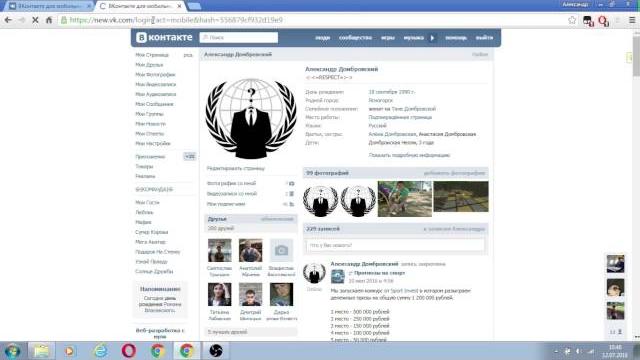Open OBS Studio from the taskbar
The image size is (640, 360).
pyautogui.click(x=216, y=351)
